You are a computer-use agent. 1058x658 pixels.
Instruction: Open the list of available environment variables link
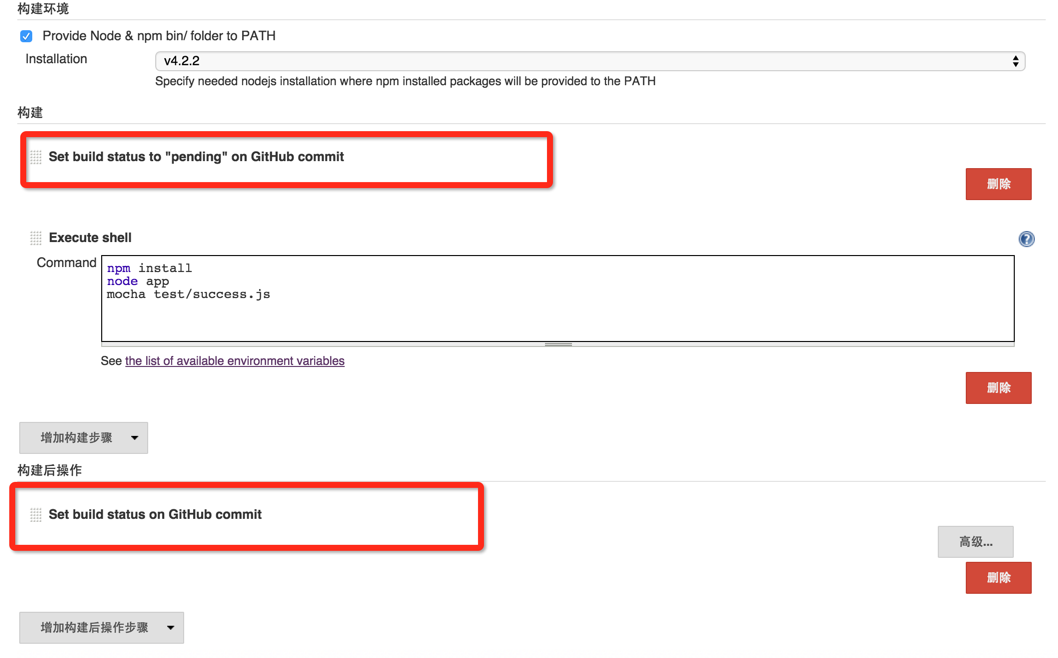(x=235, y=361)
